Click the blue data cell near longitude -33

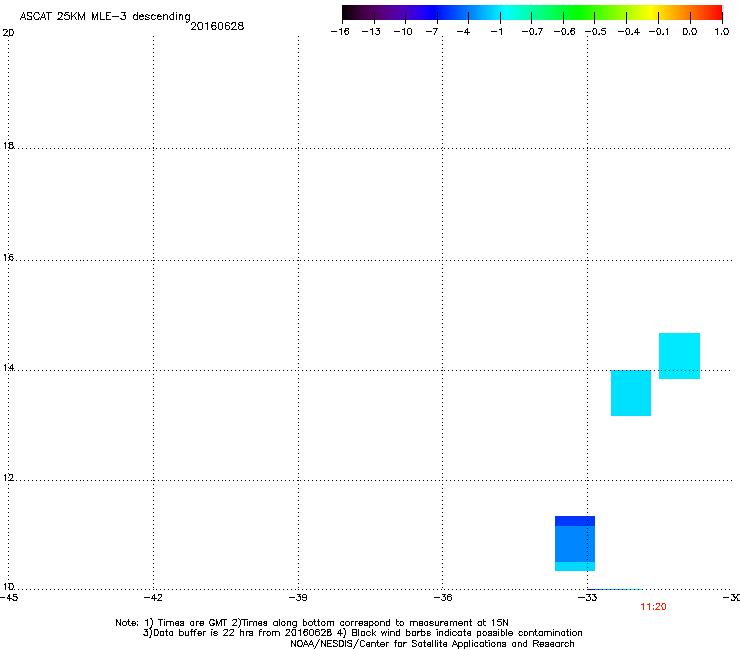pyautogui.click(x=575, y=543)
